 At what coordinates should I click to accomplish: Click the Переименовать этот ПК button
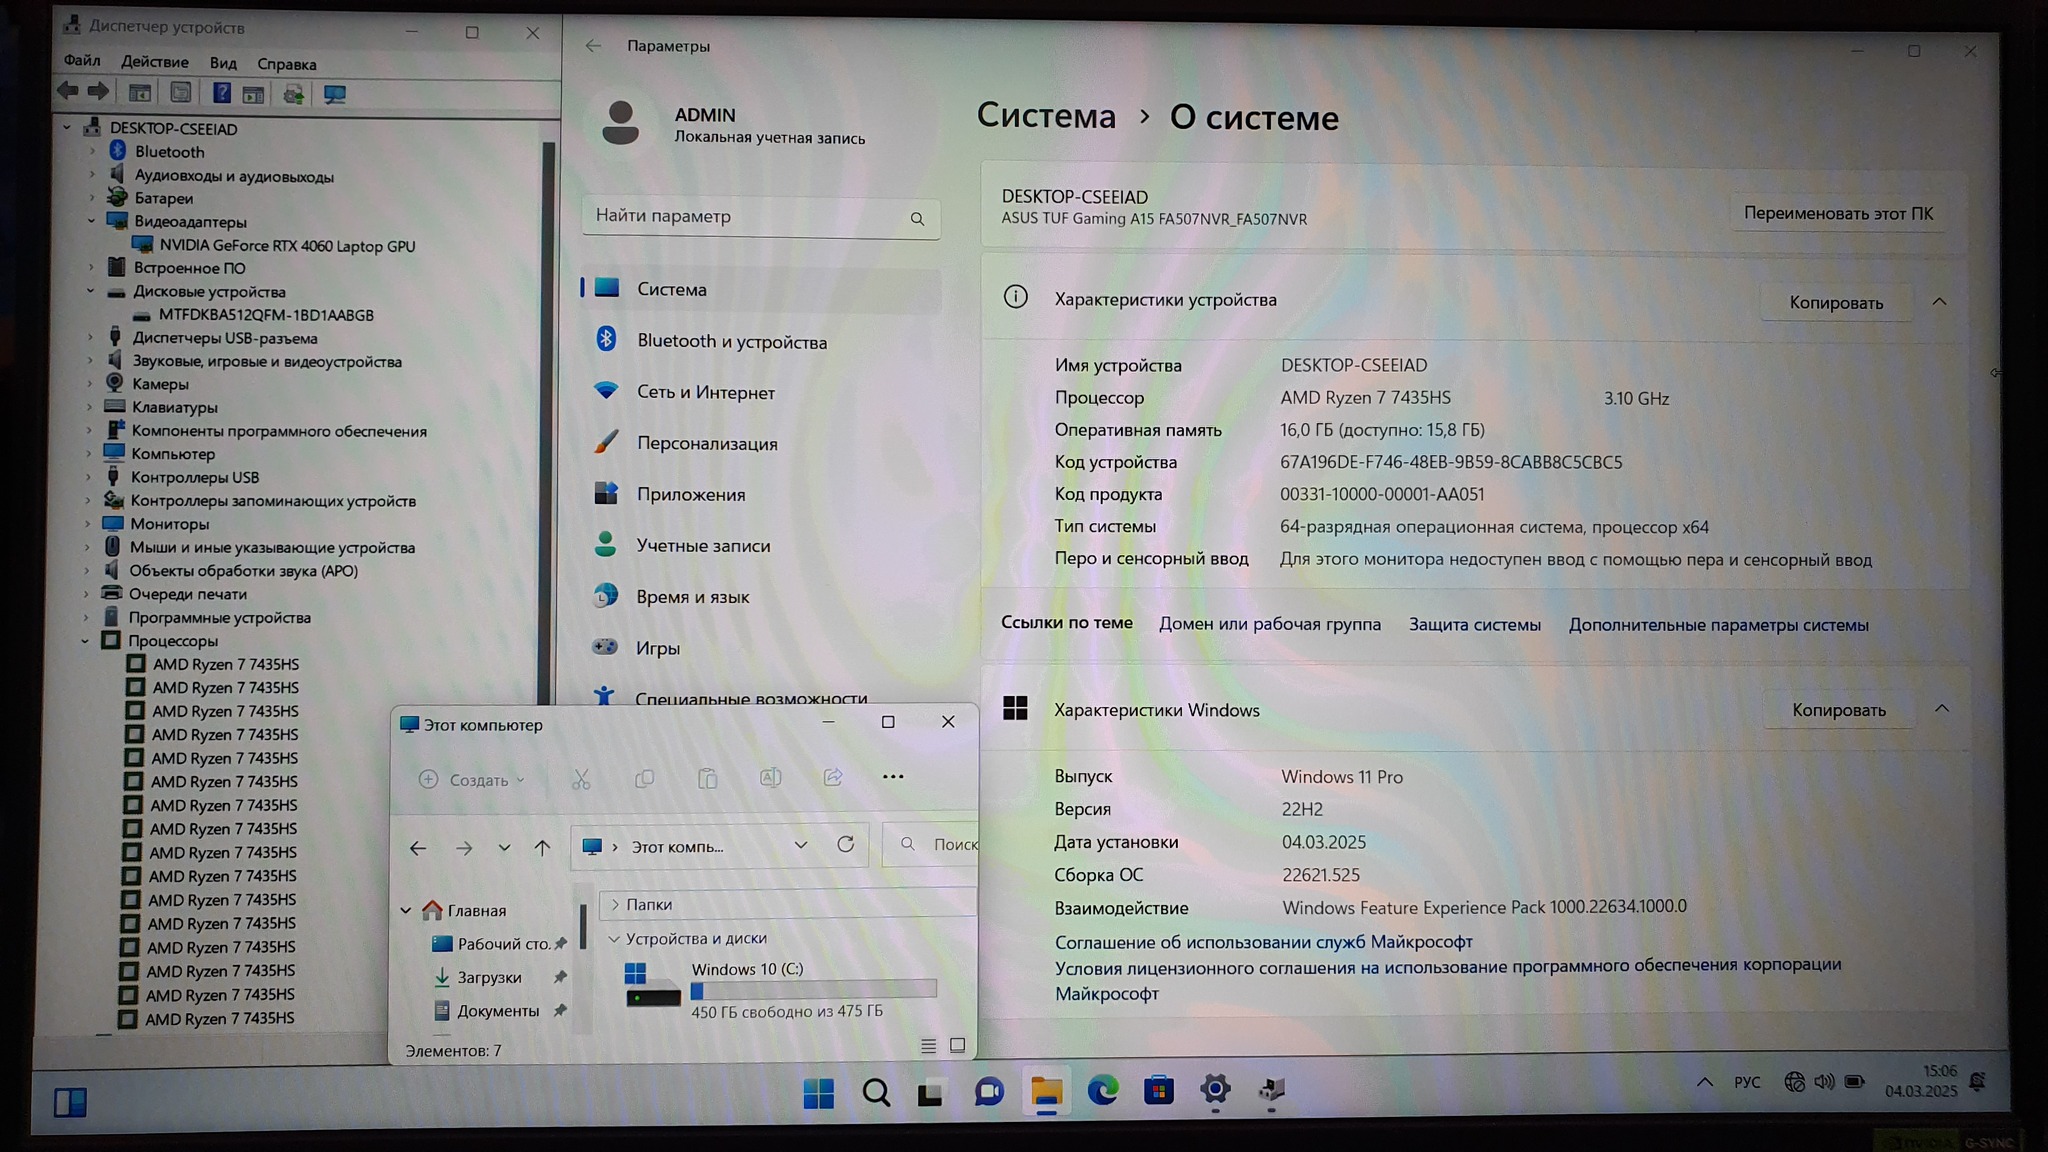point(1837,213)
